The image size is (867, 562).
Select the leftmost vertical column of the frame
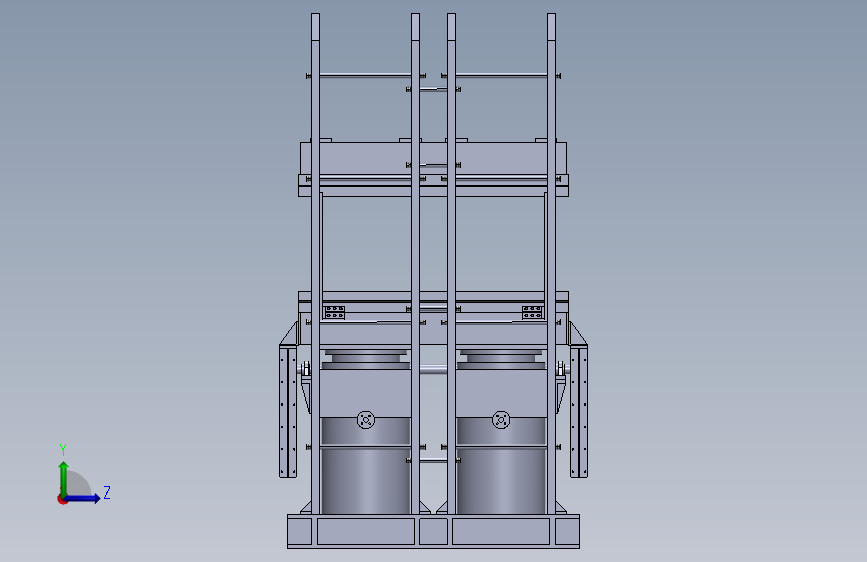tap(315, 264)
